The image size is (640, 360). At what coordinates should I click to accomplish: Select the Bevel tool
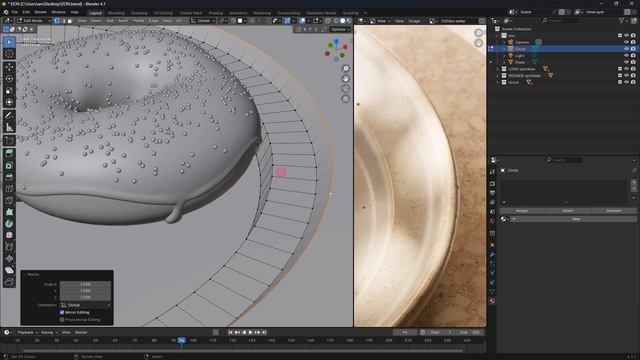pos(9,177)
